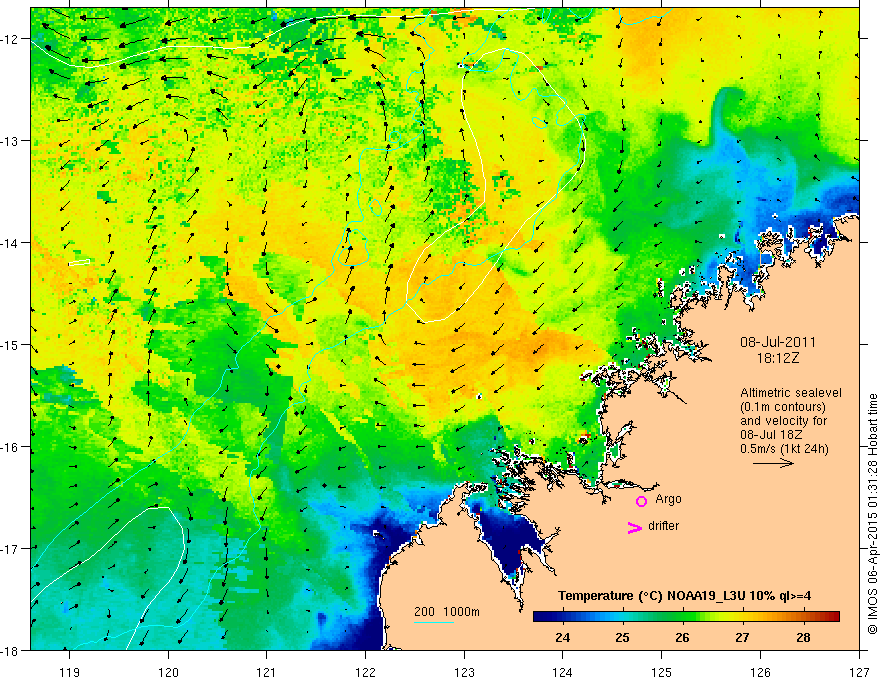Click the color bar tick label 27
The width and height of the screenshot is (880, 680).
coord(742,637)
